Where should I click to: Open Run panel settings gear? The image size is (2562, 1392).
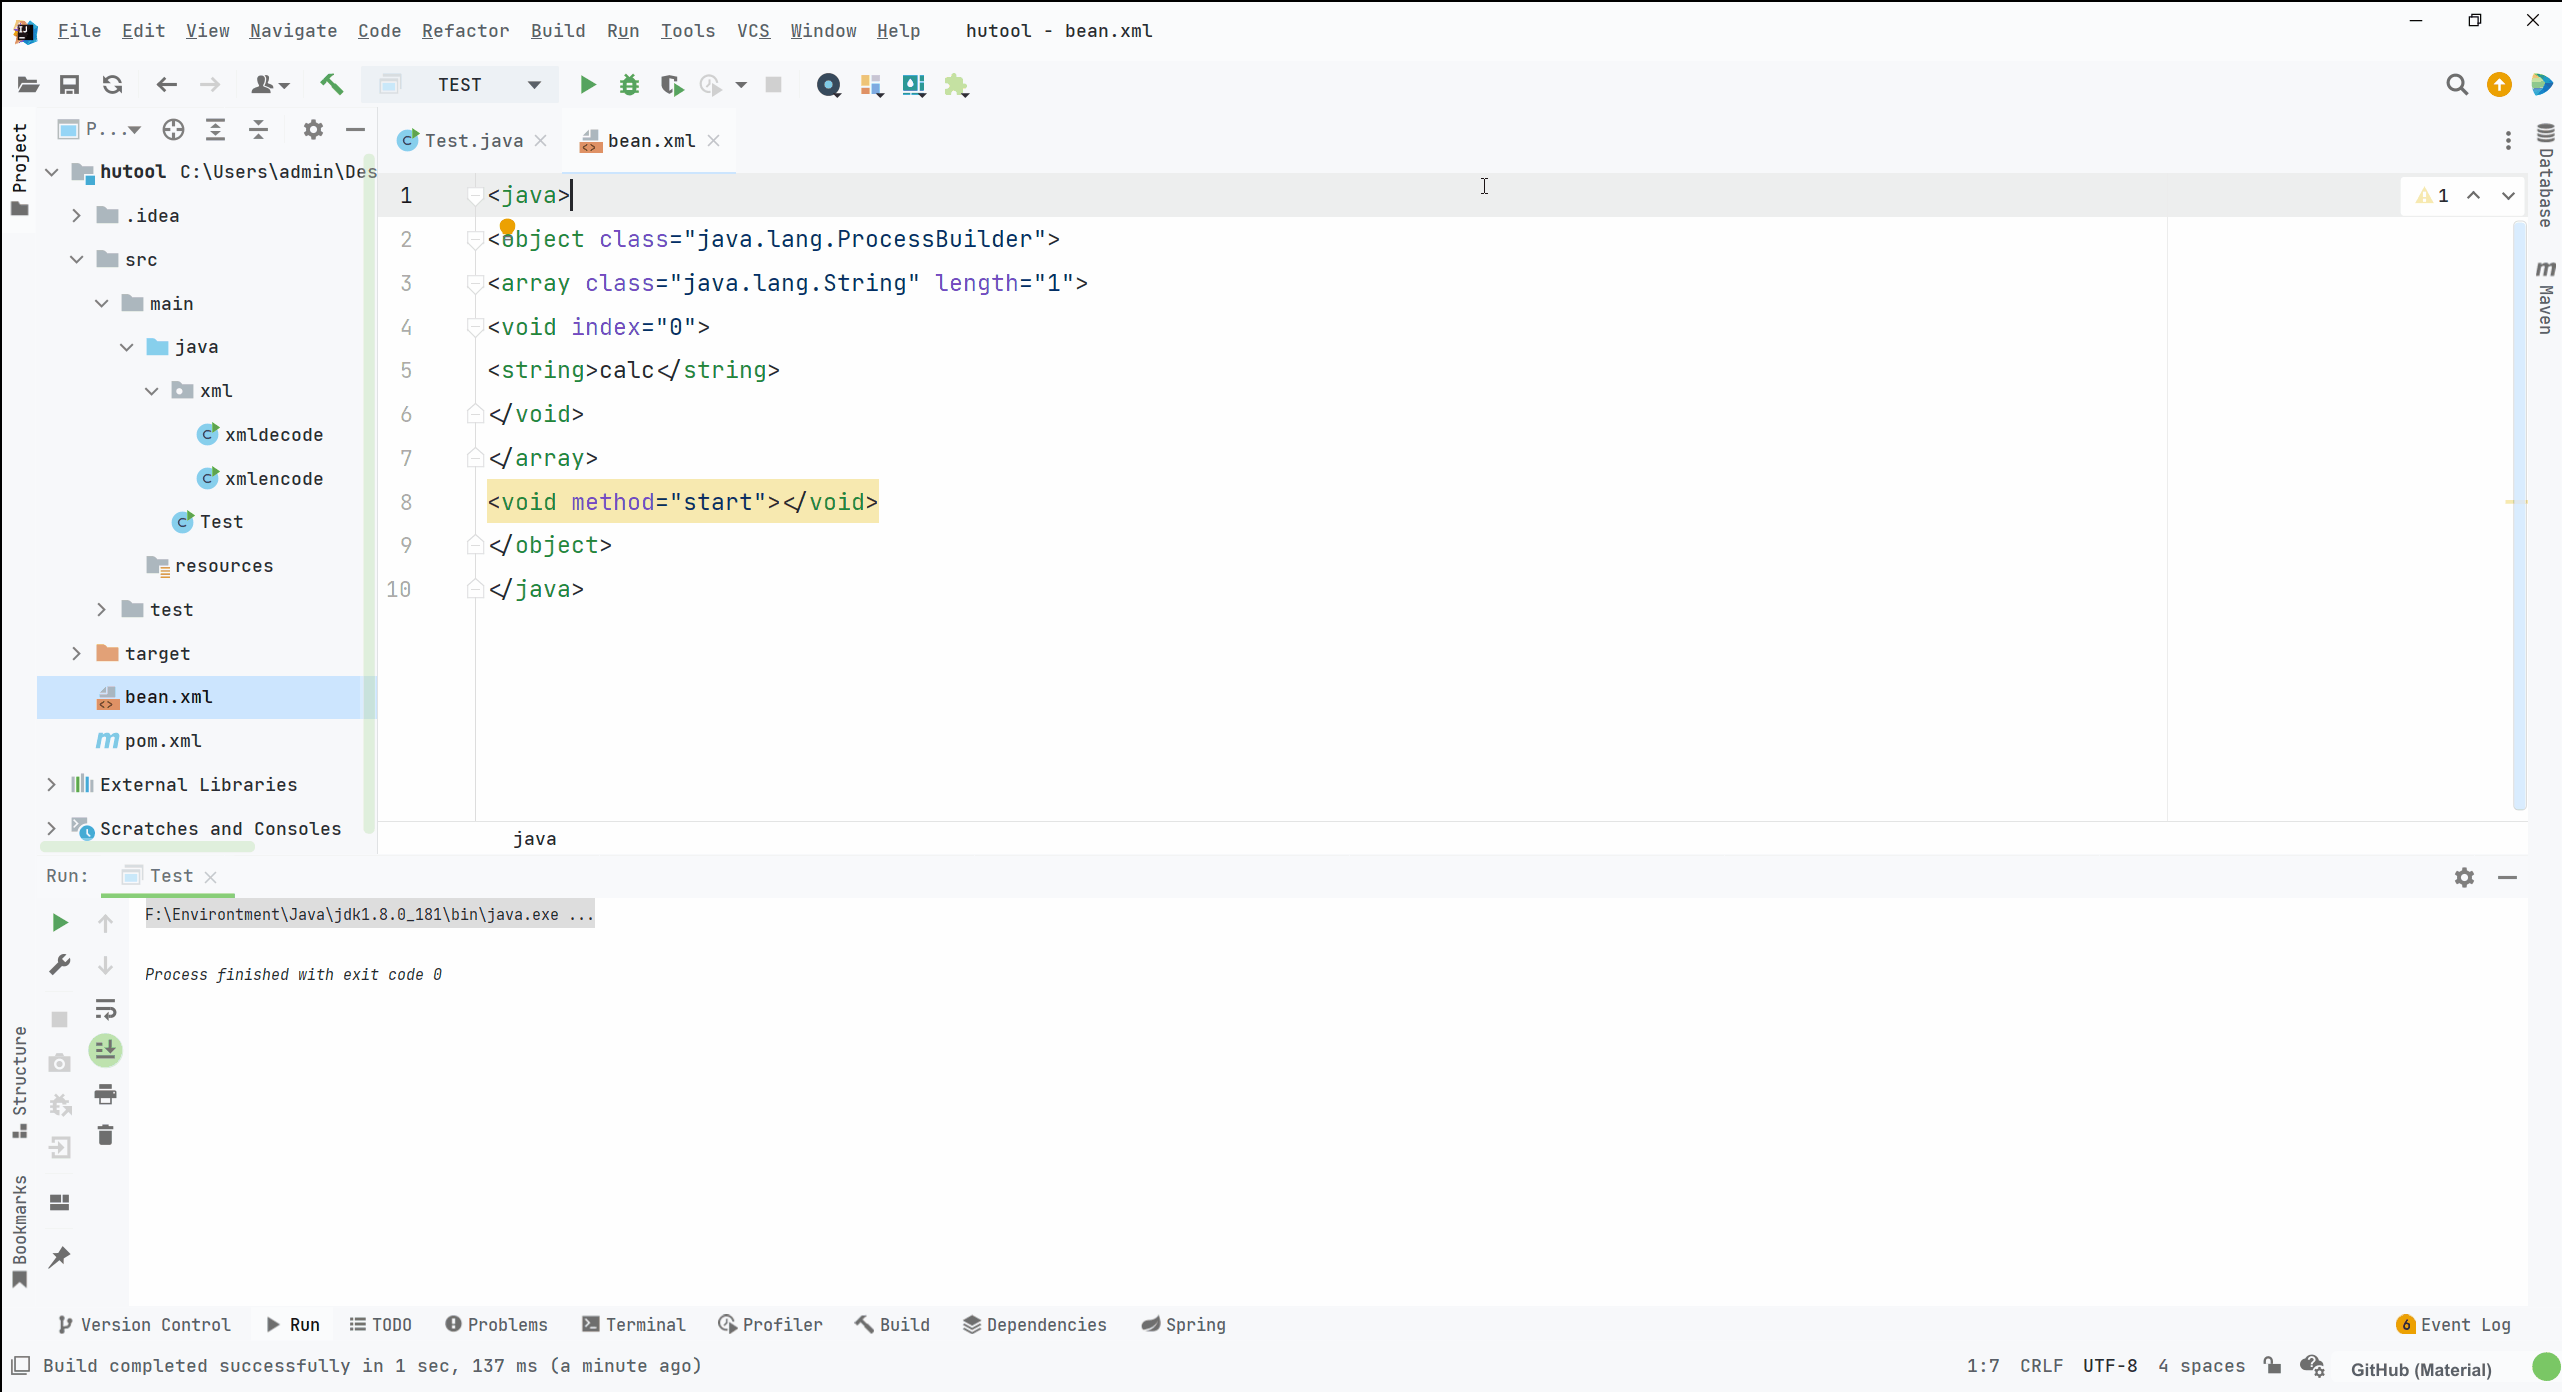(2464, 877)
